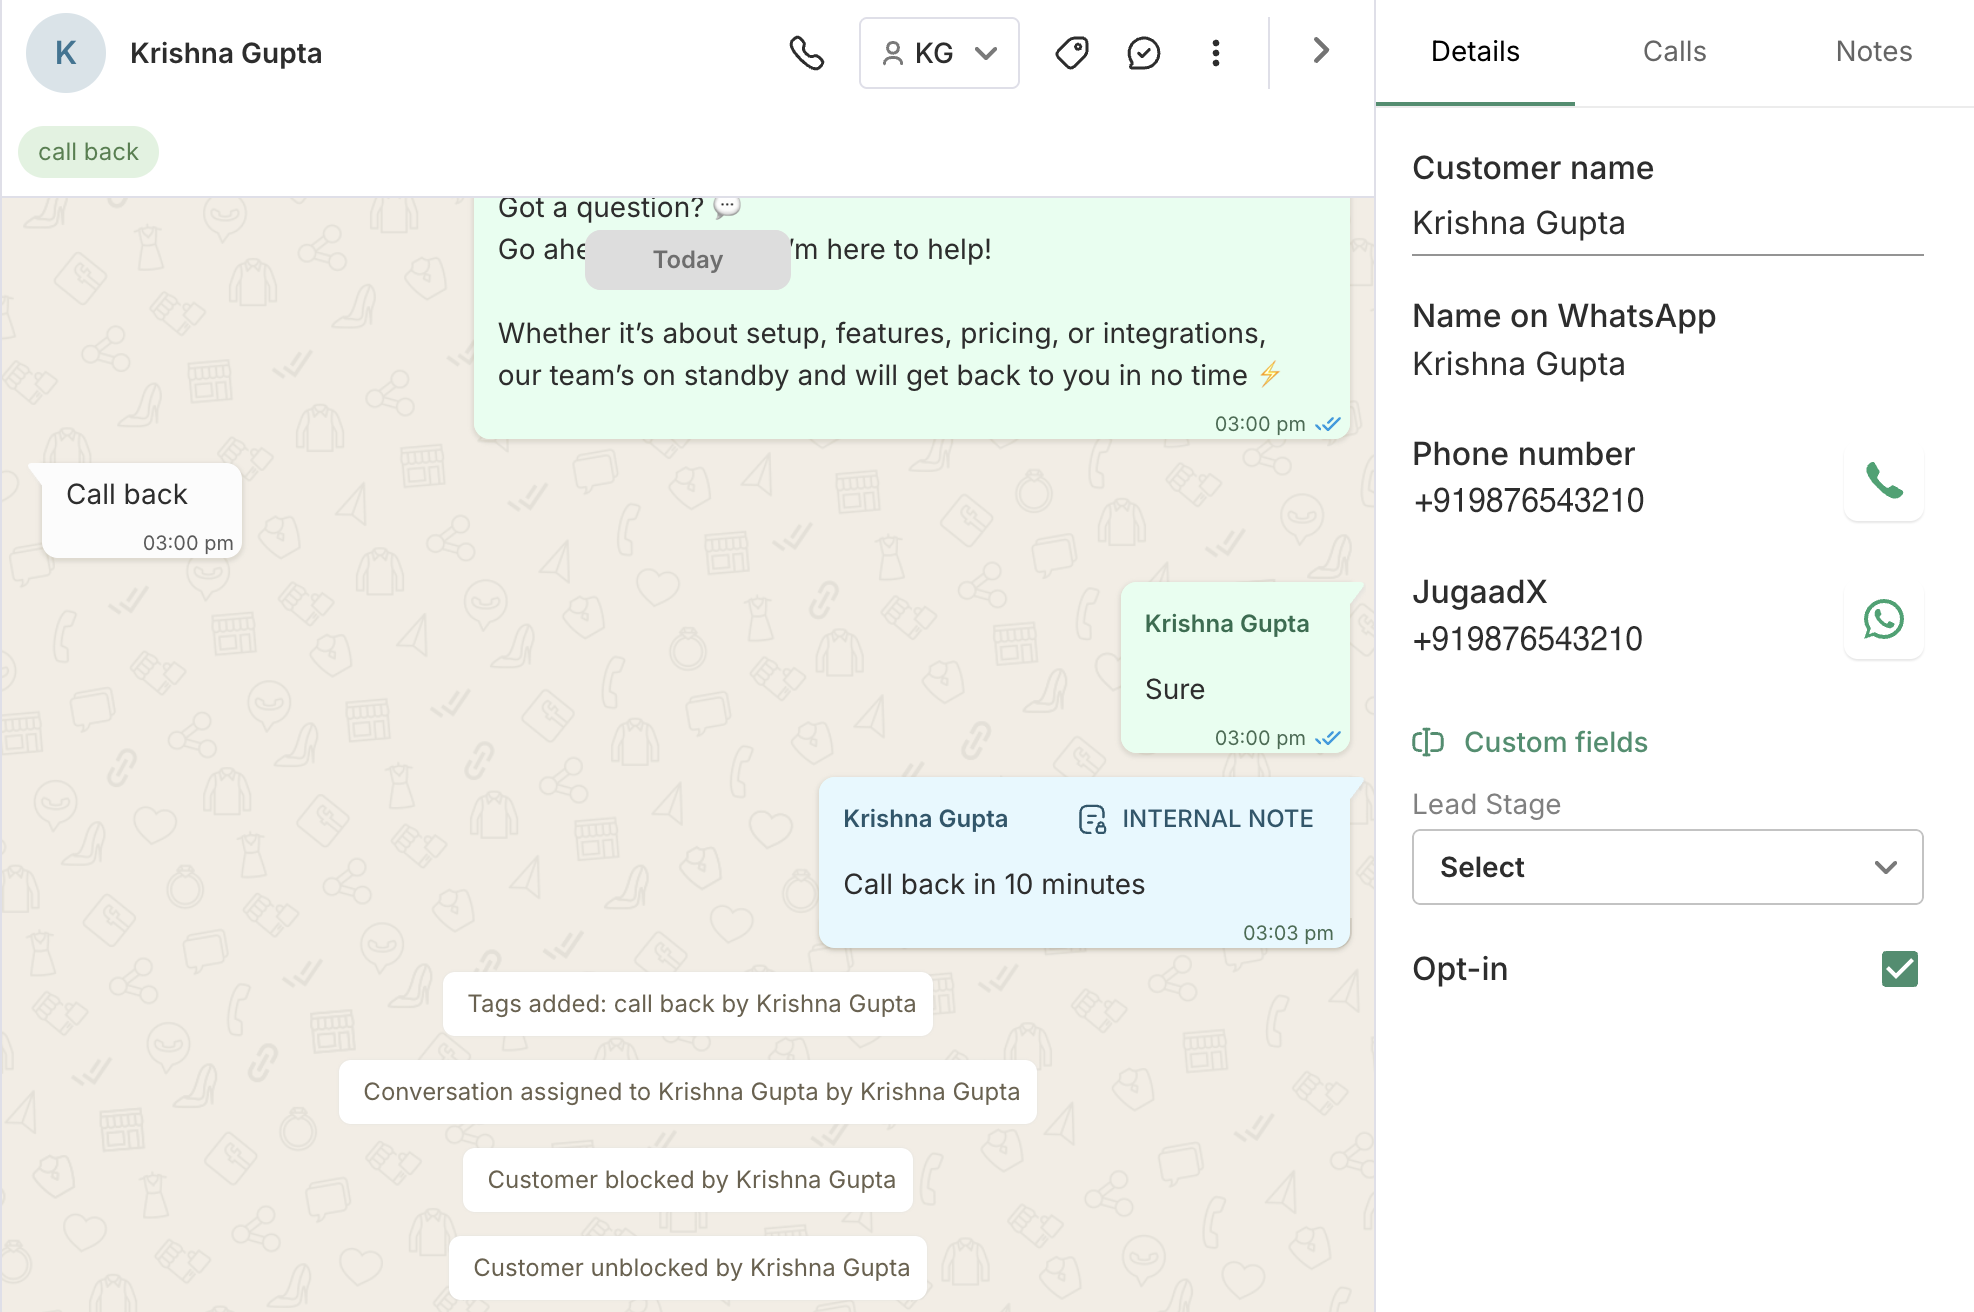The image size is (1974, 1312).
Task: Click the K avatar for Krishna Gupta
Action: (x=66, y=53)
